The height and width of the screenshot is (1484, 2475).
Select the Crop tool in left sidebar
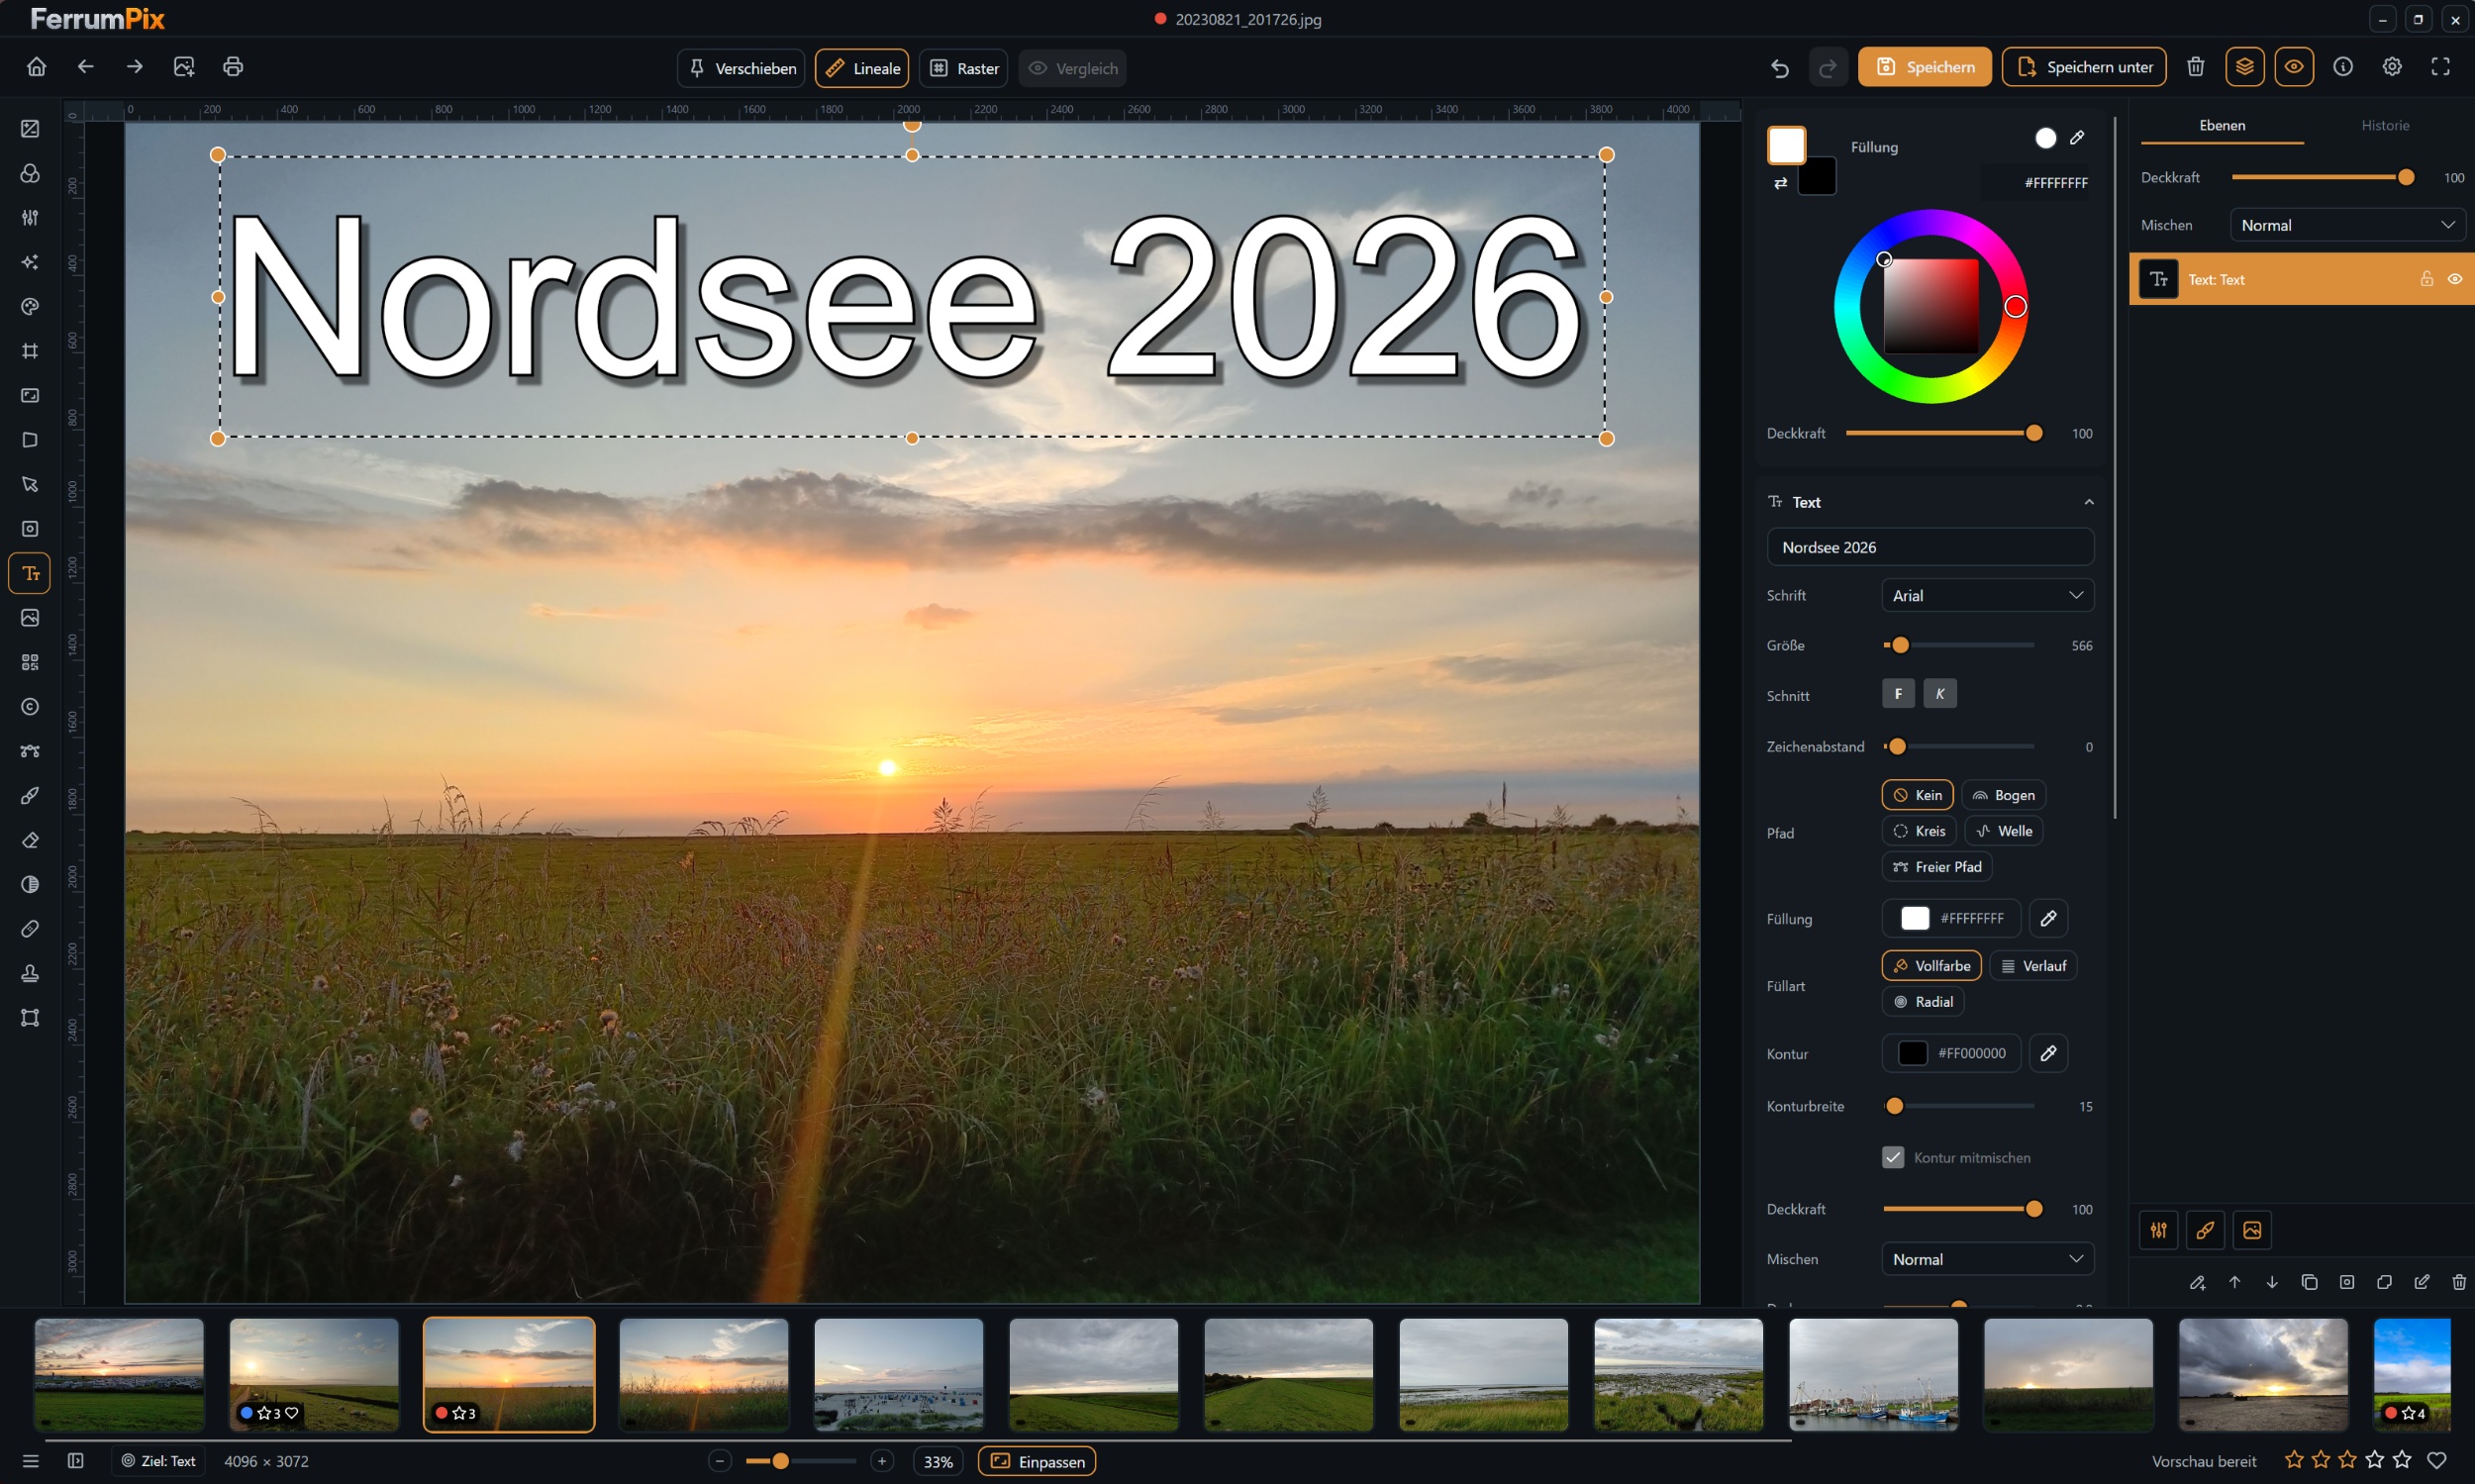(30, 351)
